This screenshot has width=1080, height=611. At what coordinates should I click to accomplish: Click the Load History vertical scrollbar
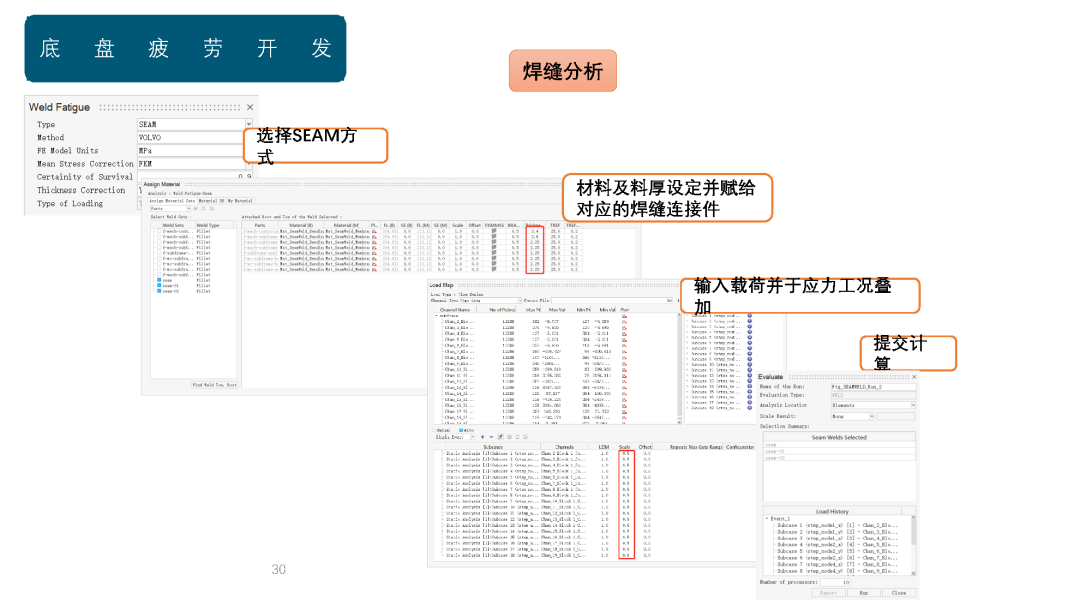[913, 545]
